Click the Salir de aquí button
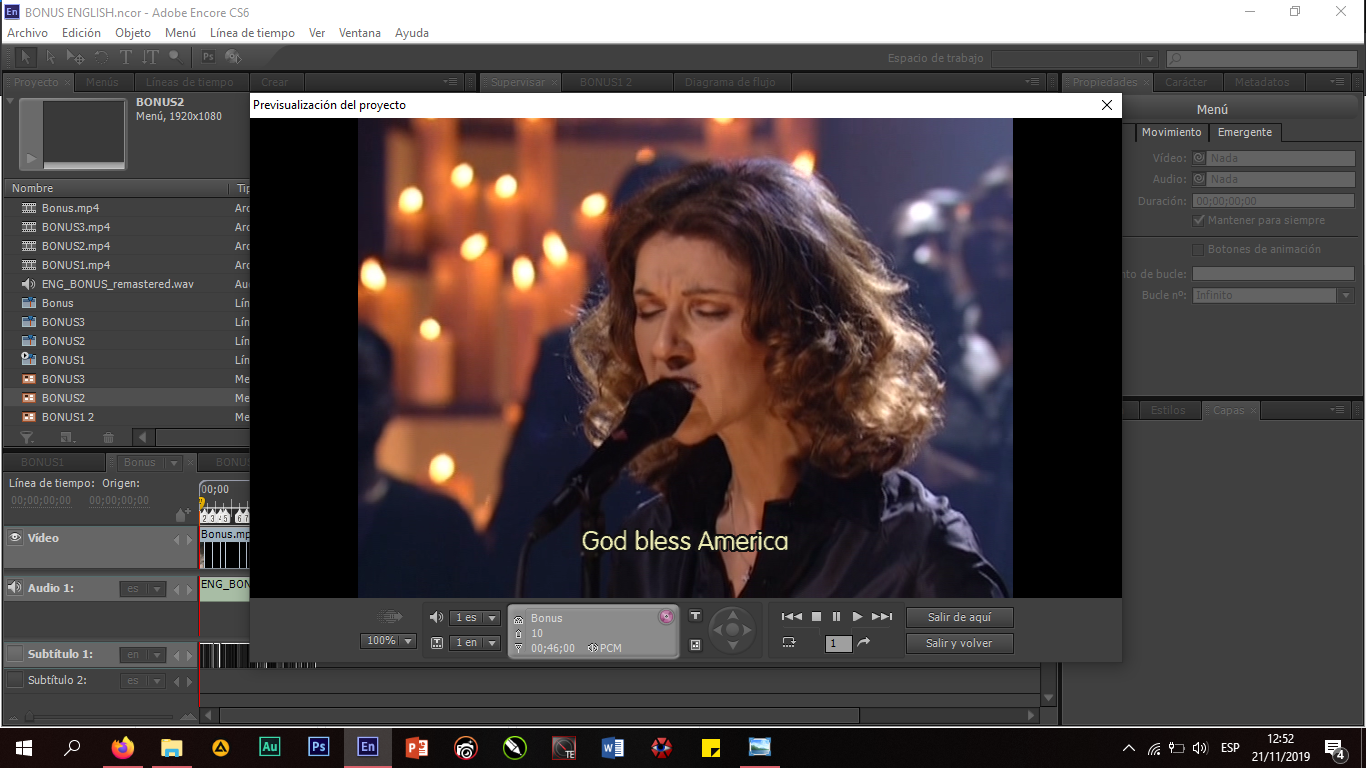The width and height of the screenshot is (1366, 768). [959, 618]
